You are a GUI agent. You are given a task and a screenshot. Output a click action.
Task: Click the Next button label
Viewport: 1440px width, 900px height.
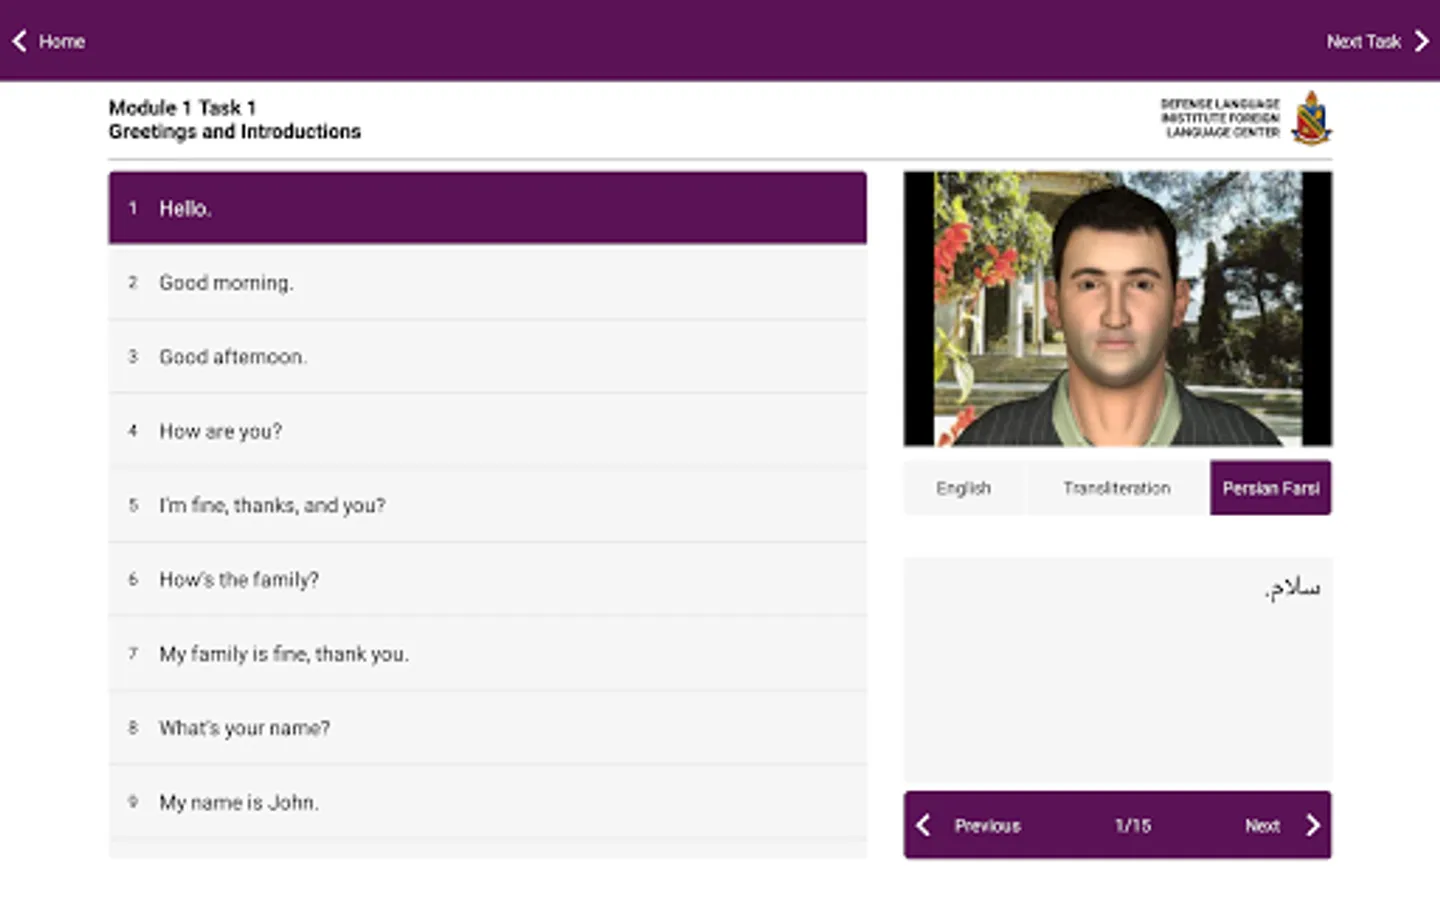1262,826
